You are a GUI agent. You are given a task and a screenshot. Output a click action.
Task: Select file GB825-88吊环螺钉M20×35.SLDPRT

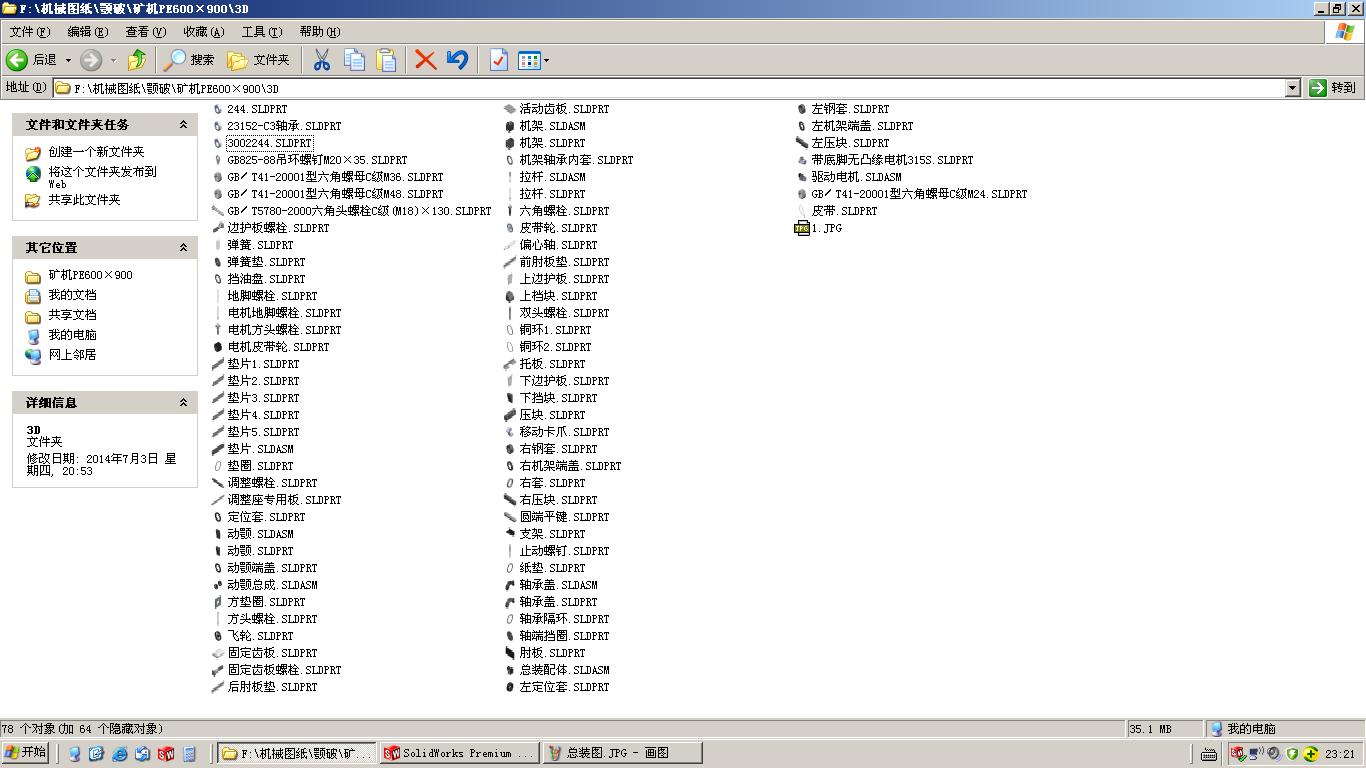pyautogui.click(x=317, y=160)
